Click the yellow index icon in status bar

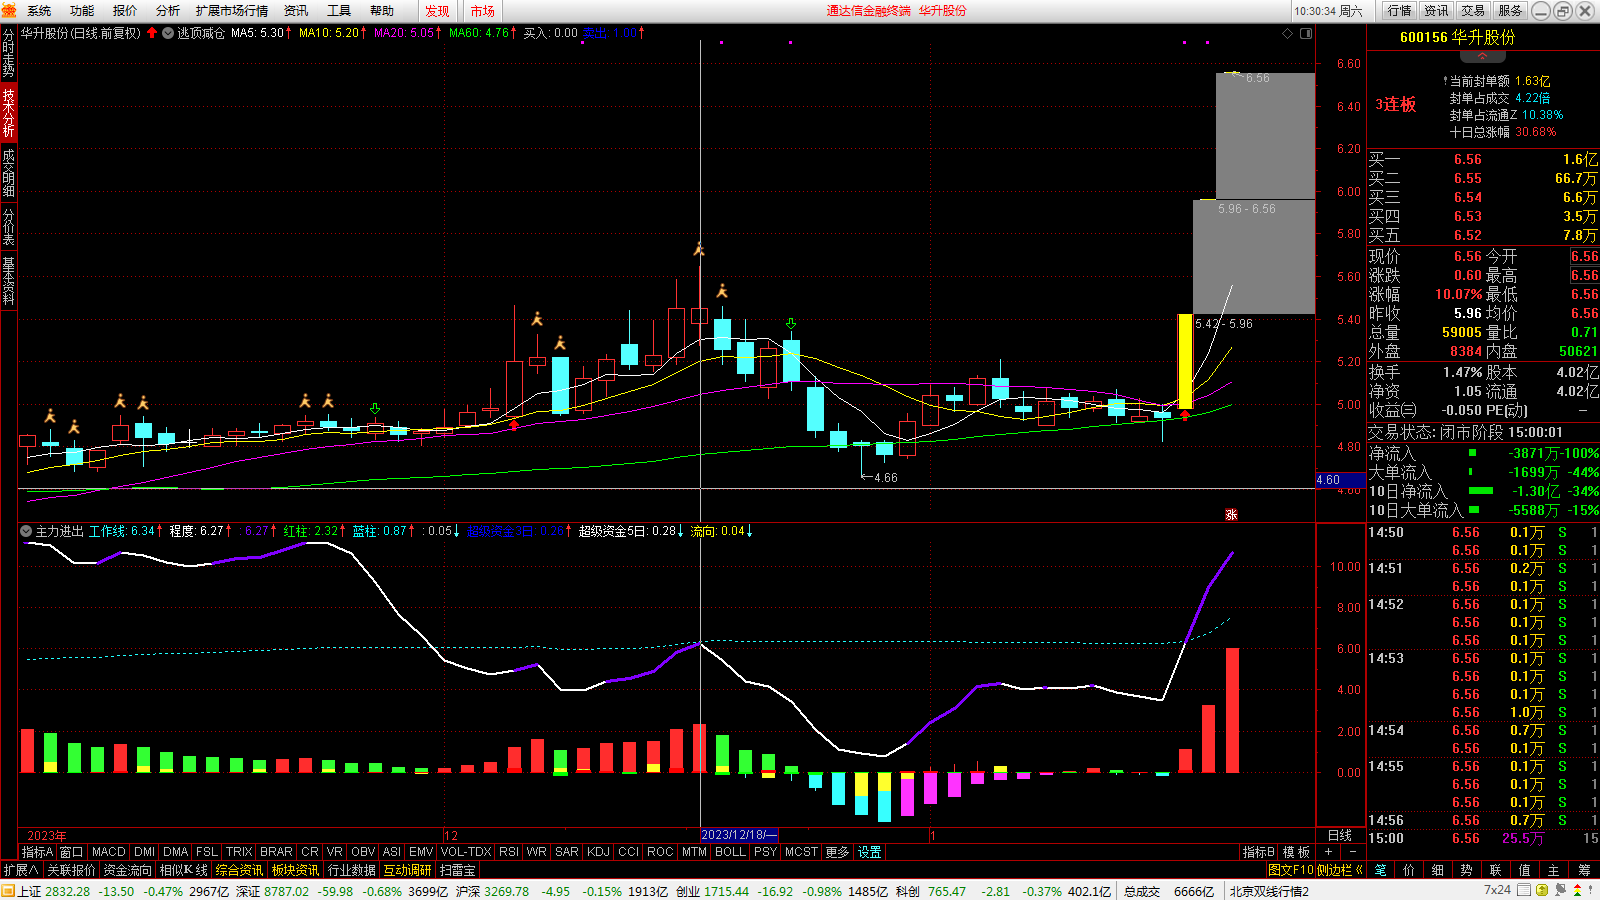(x=9, y=891)
